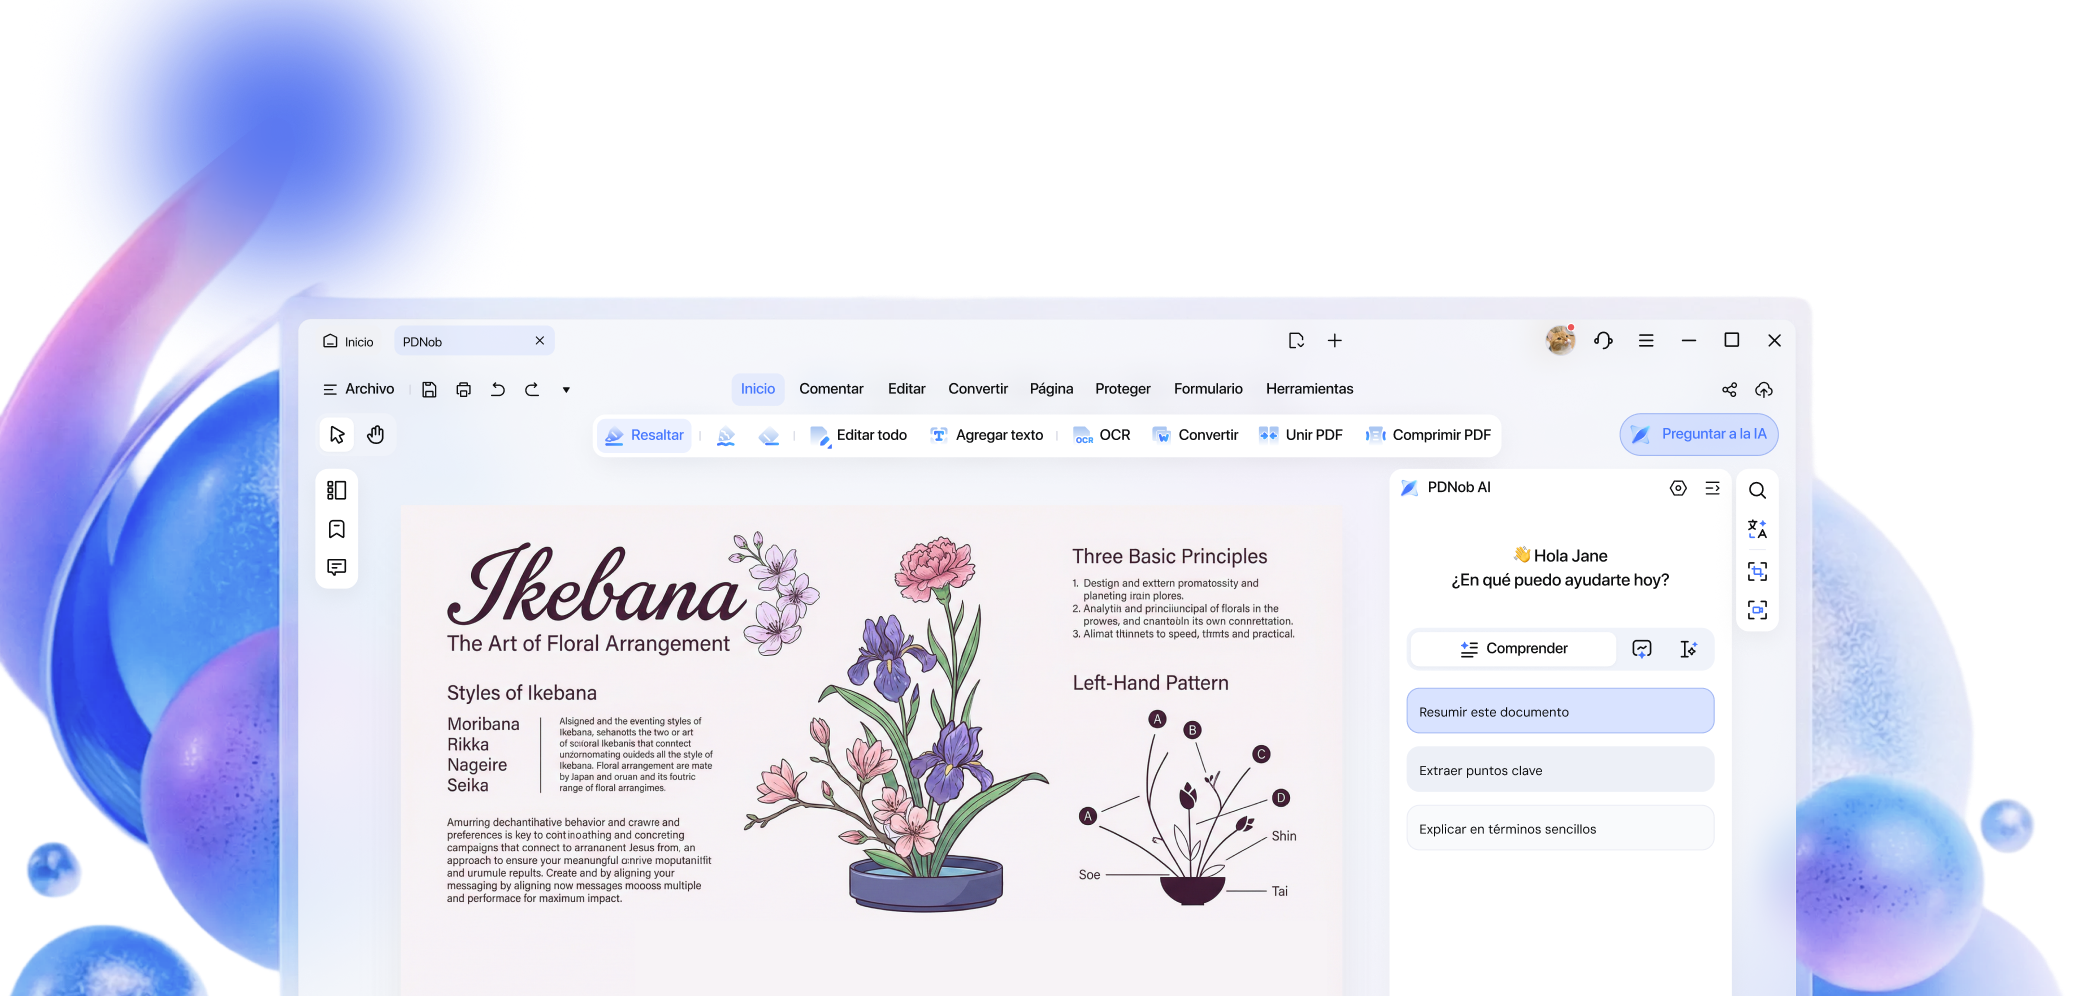2092x996 pixels.
Task: Expand the quick access toolbar dropdown arrow
Action: [566, 390]
